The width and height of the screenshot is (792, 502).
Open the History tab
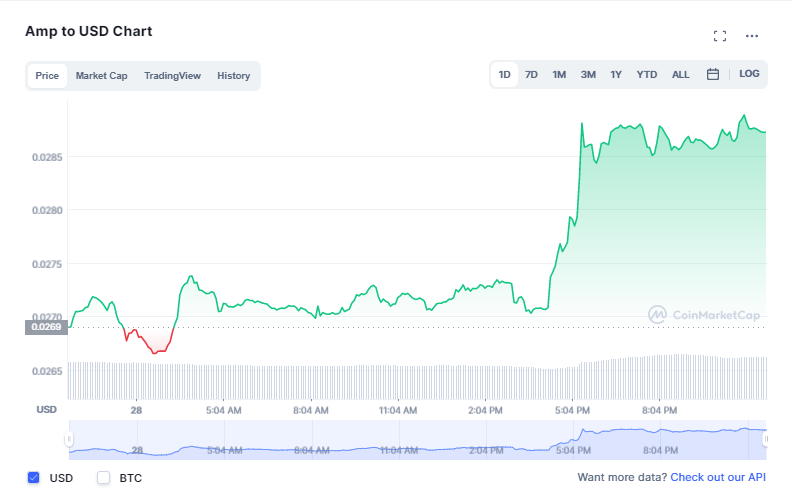[233, 76]
